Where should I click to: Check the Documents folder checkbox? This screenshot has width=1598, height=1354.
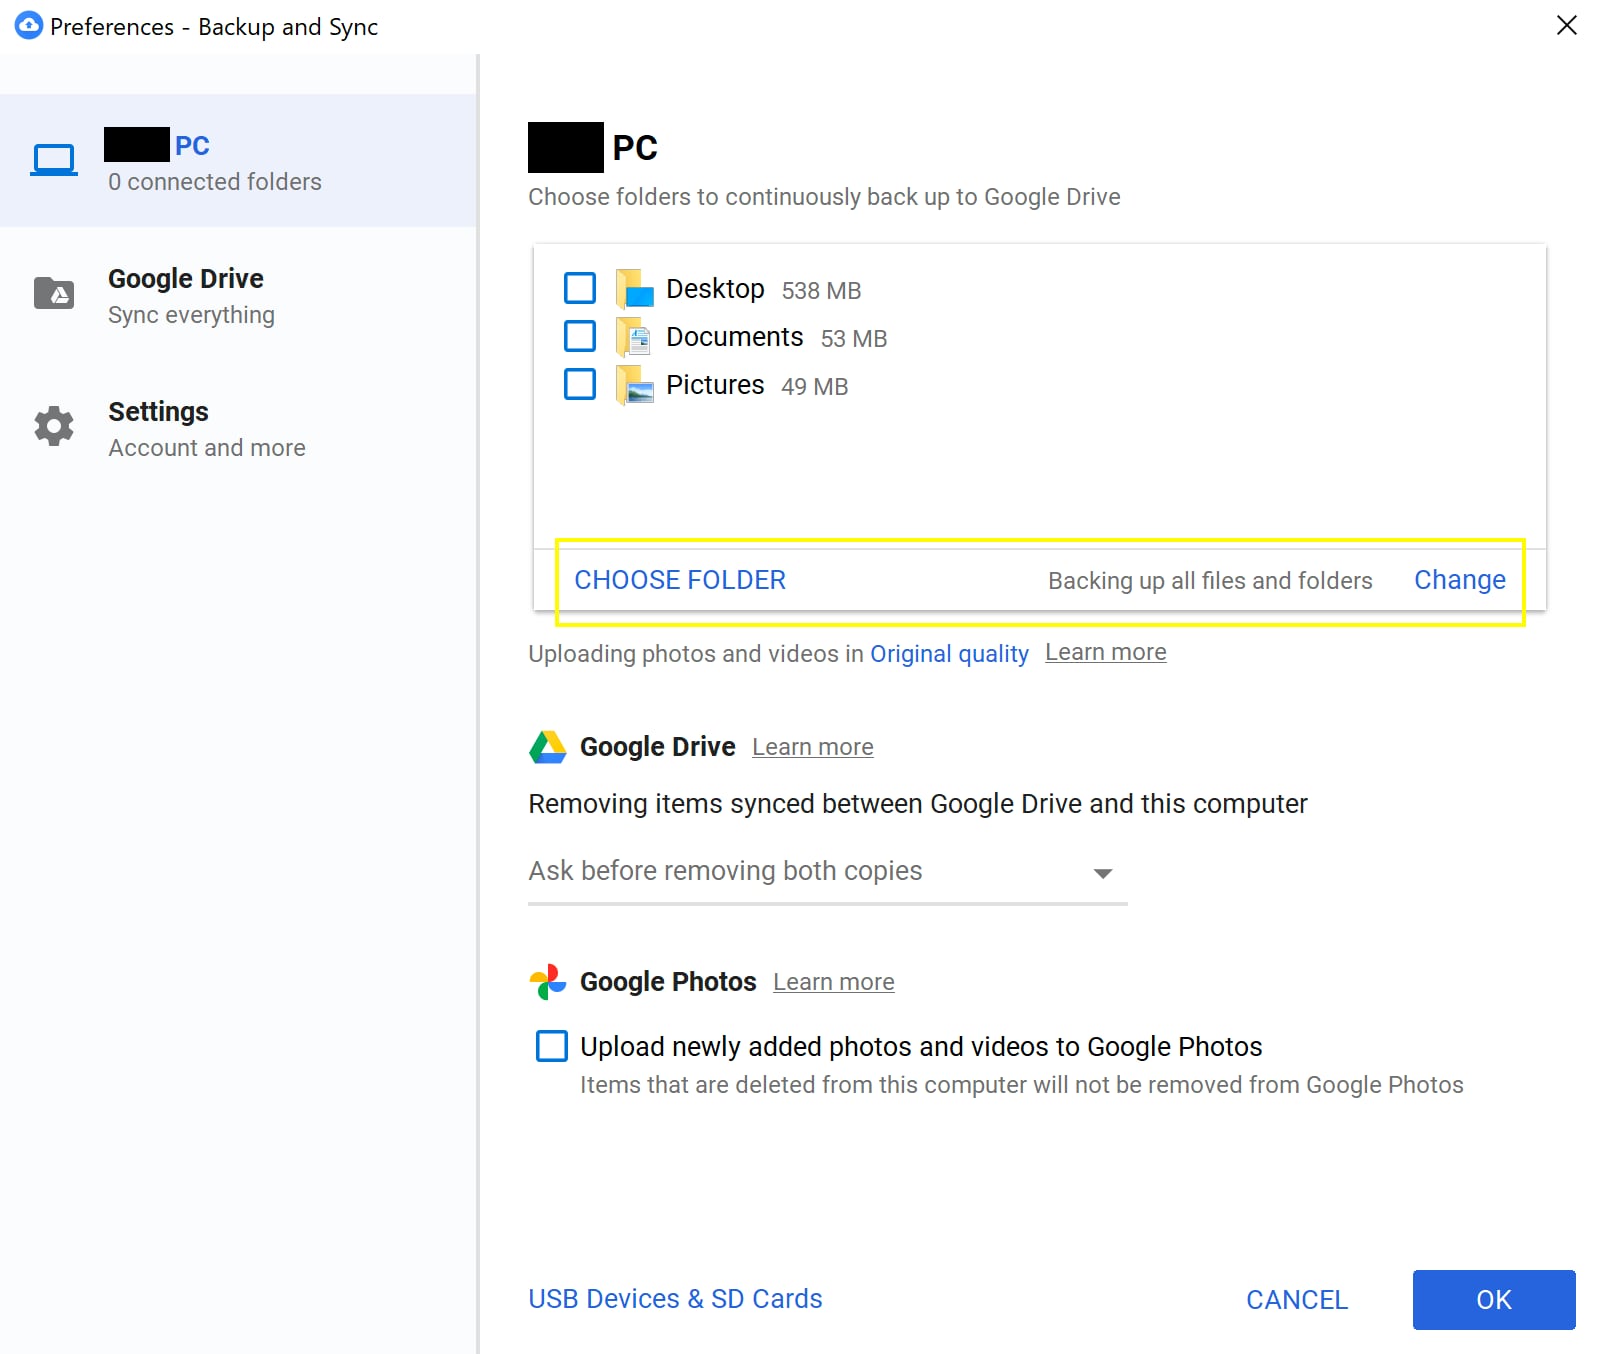(580, 336)
